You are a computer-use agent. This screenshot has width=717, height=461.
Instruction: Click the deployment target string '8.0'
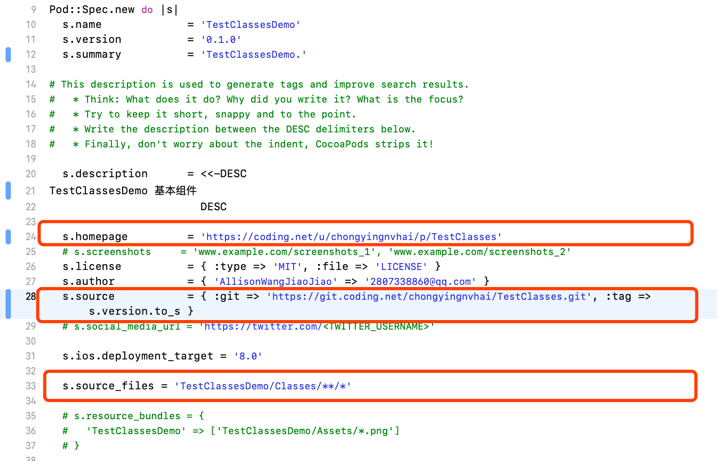coord(248,356)
